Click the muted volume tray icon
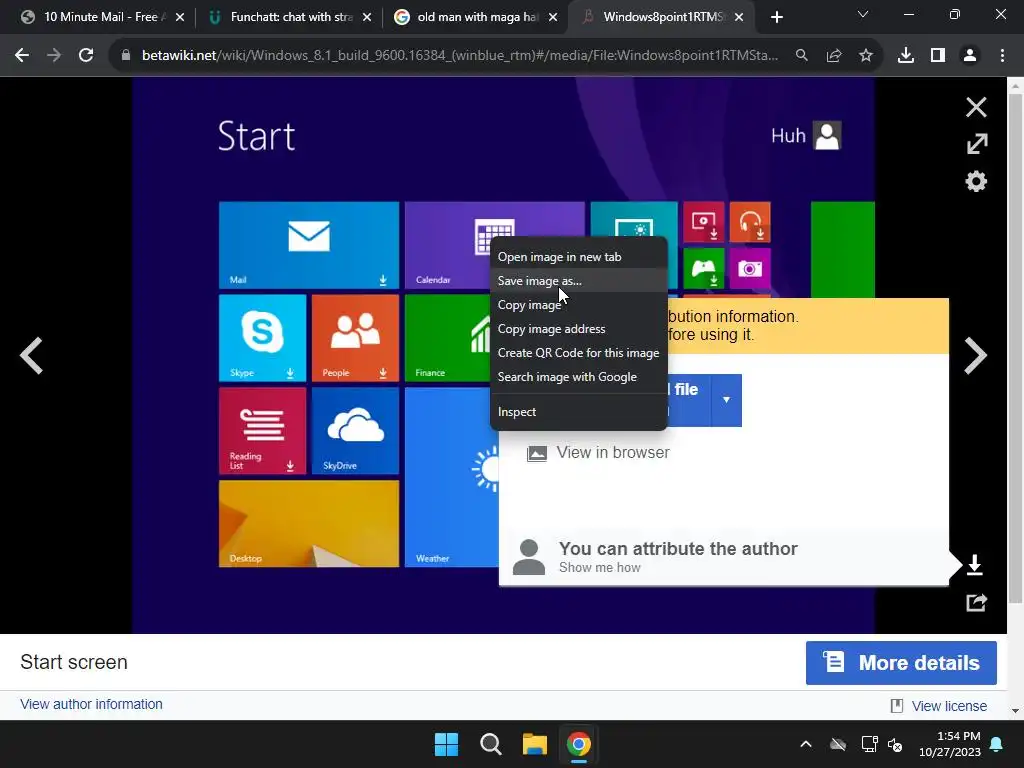1024x768 pixels. 895,744
